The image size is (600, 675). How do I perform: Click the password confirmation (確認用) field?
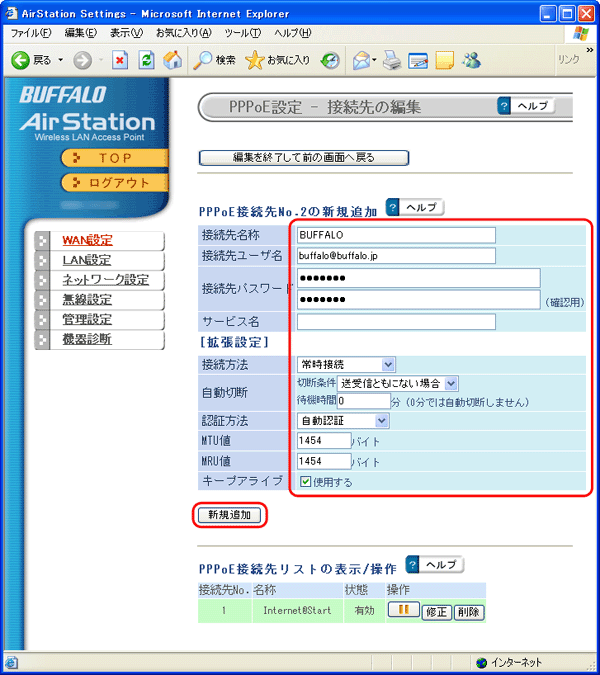[x=418, y=300]
